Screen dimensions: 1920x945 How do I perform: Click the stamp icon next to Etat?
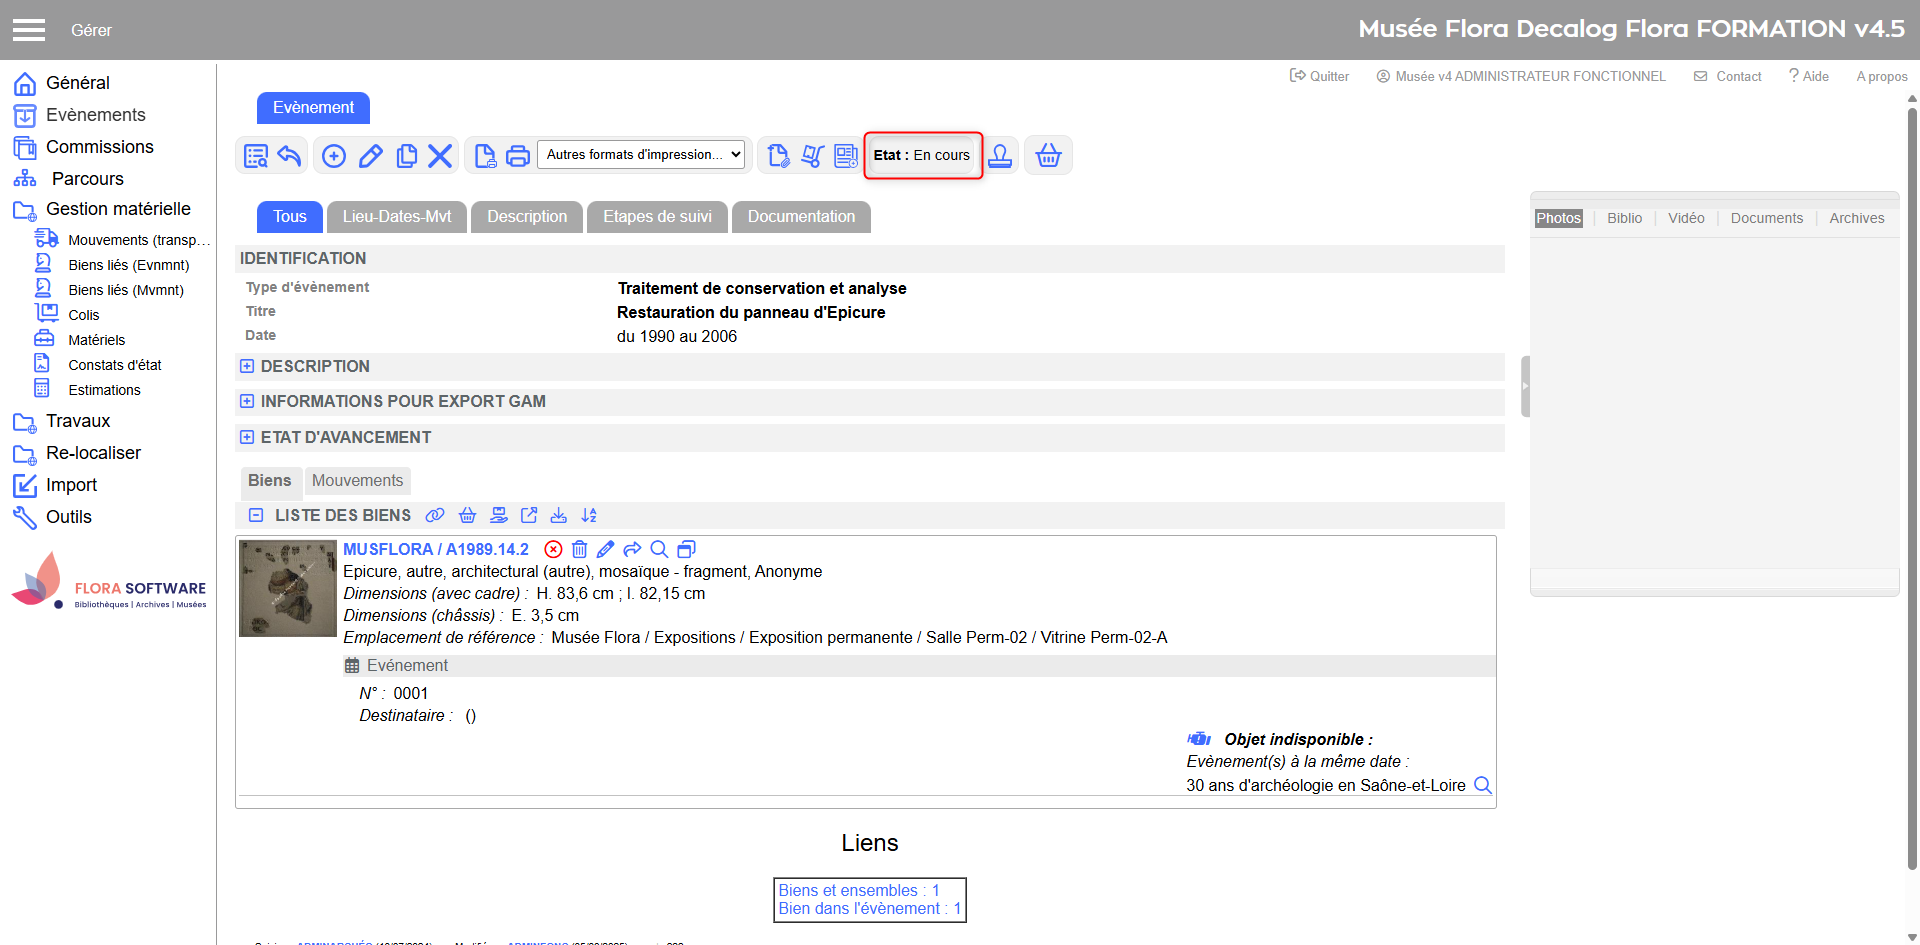click(x=1000, y=156)
